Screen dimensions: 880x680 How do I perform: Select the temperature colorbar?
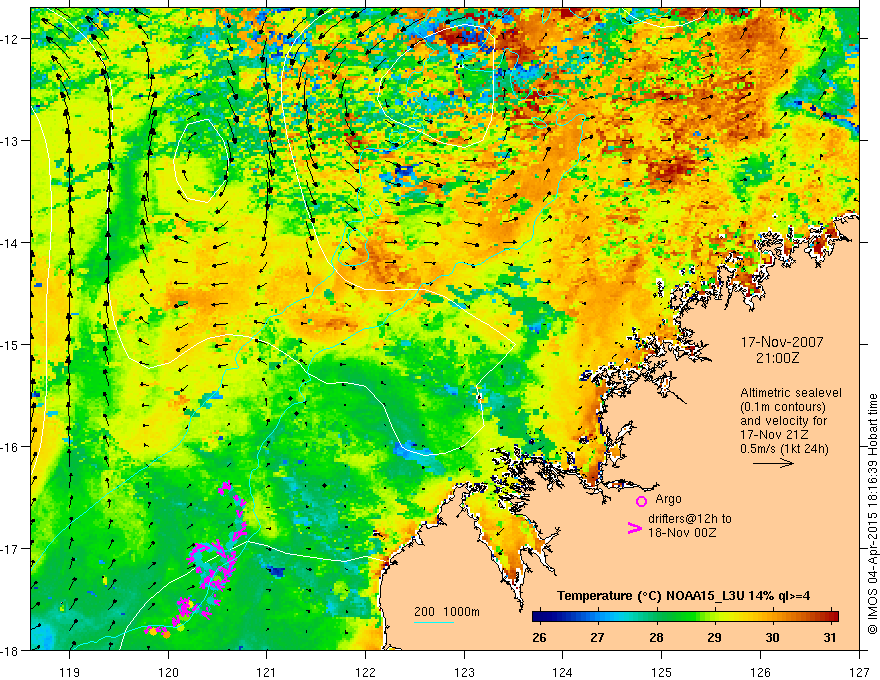pos(685,617)
